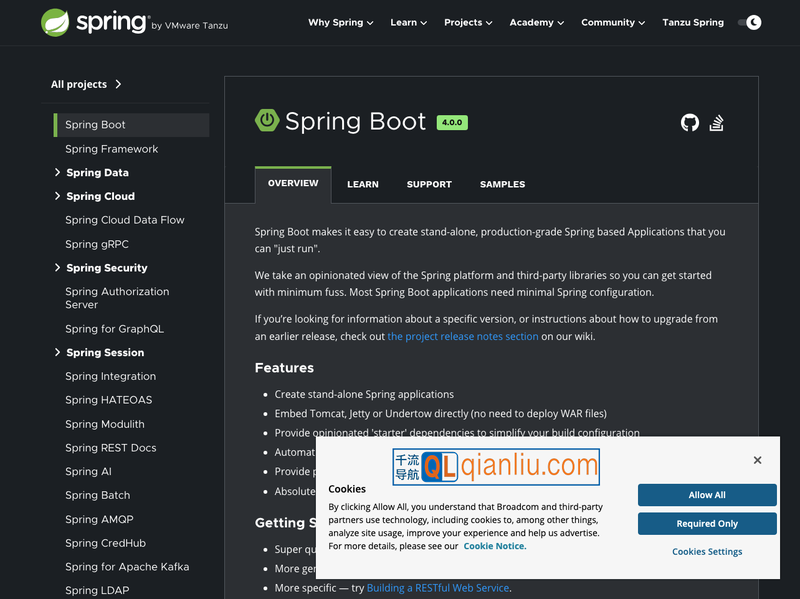Open the Projects navigation dropdown

[x=467, y=22]
